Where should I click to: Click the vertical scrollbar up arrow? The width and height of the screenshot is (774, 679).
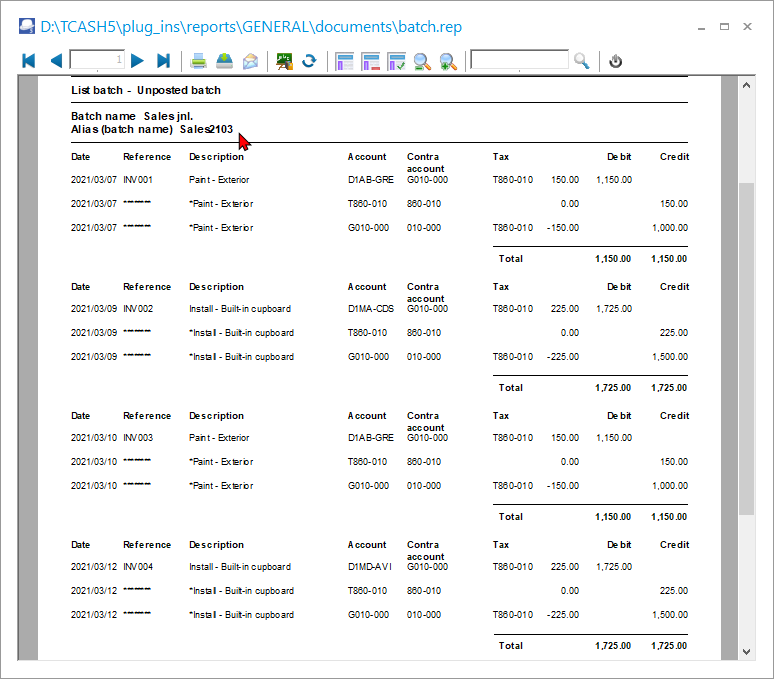(746, 87)
